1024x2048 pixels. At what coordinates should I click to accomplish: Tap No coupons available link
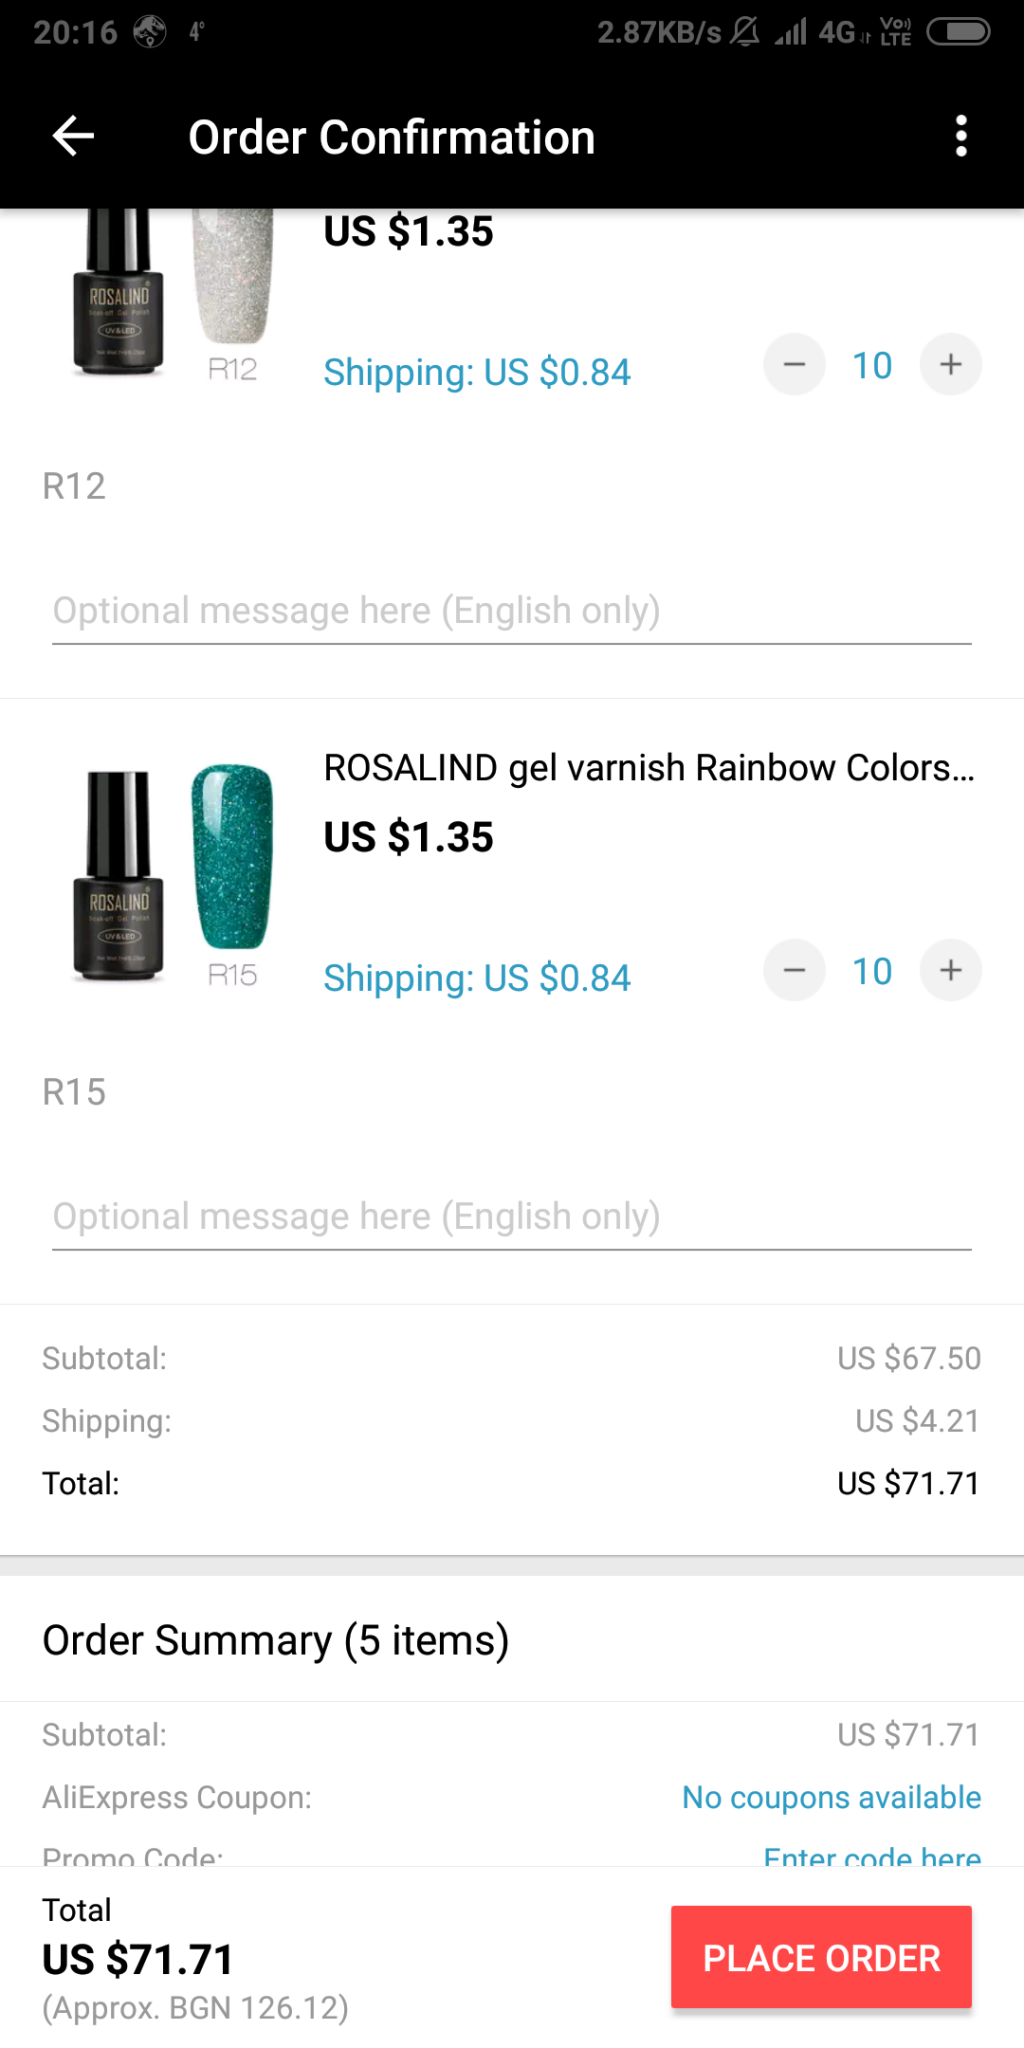click(x=831, y=1797)
